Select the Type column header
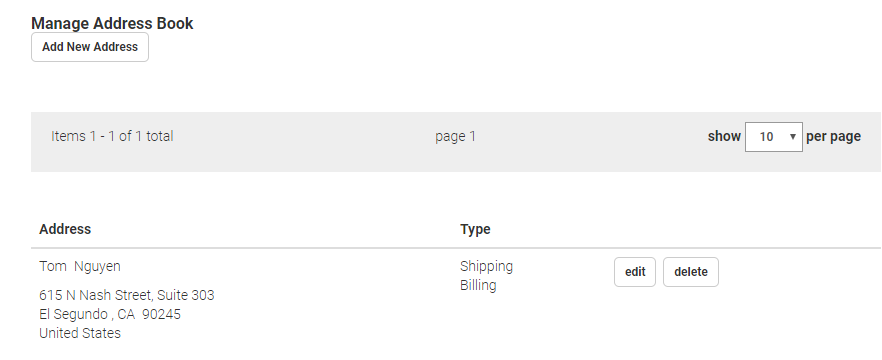The width and height of the screenshot is (882, 360). (475, 229)
